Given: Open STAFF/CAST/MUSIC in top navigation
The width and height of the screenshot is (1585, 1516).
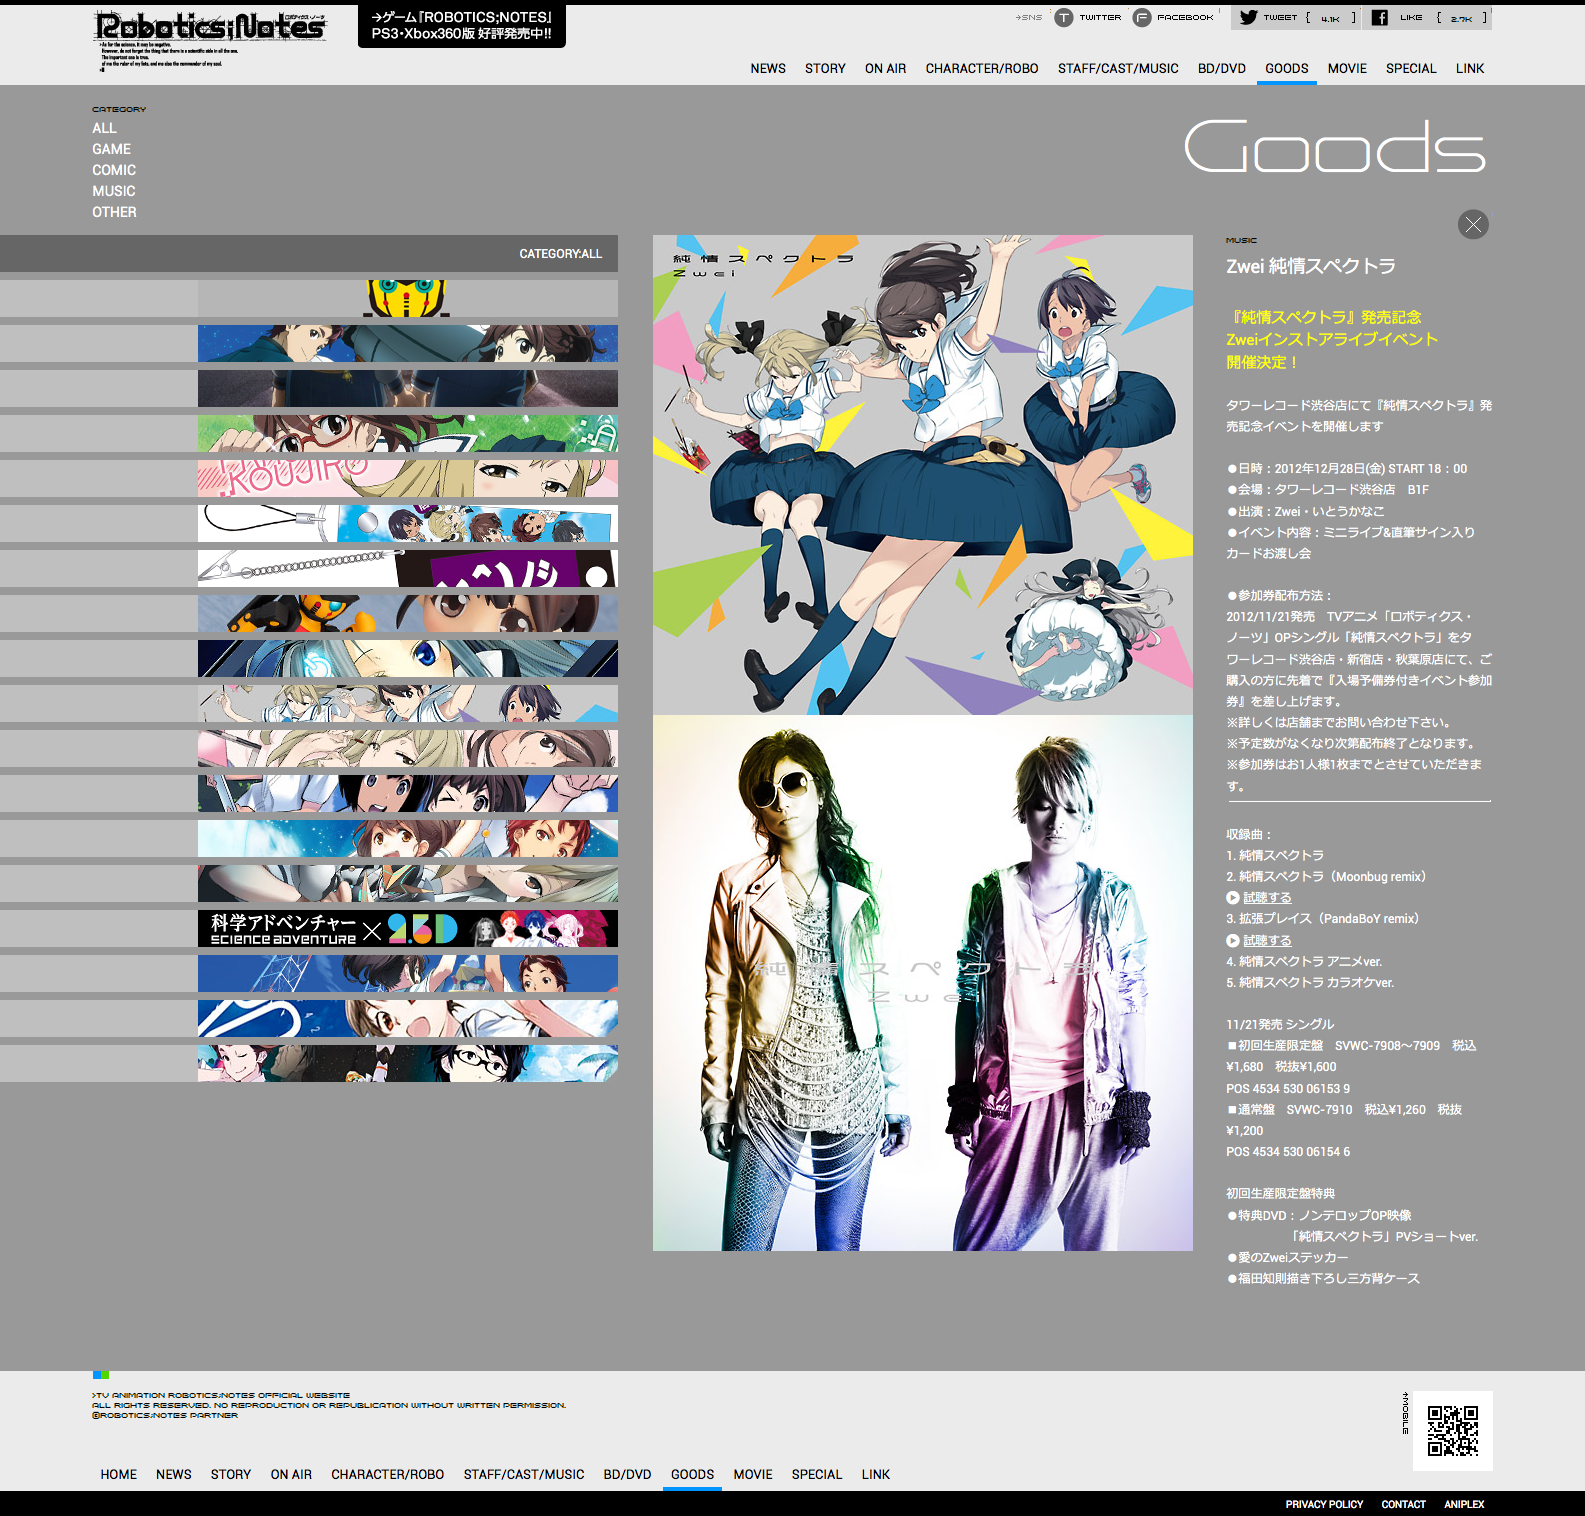Looking at the screenshot, I should [x=1118, y=69].
